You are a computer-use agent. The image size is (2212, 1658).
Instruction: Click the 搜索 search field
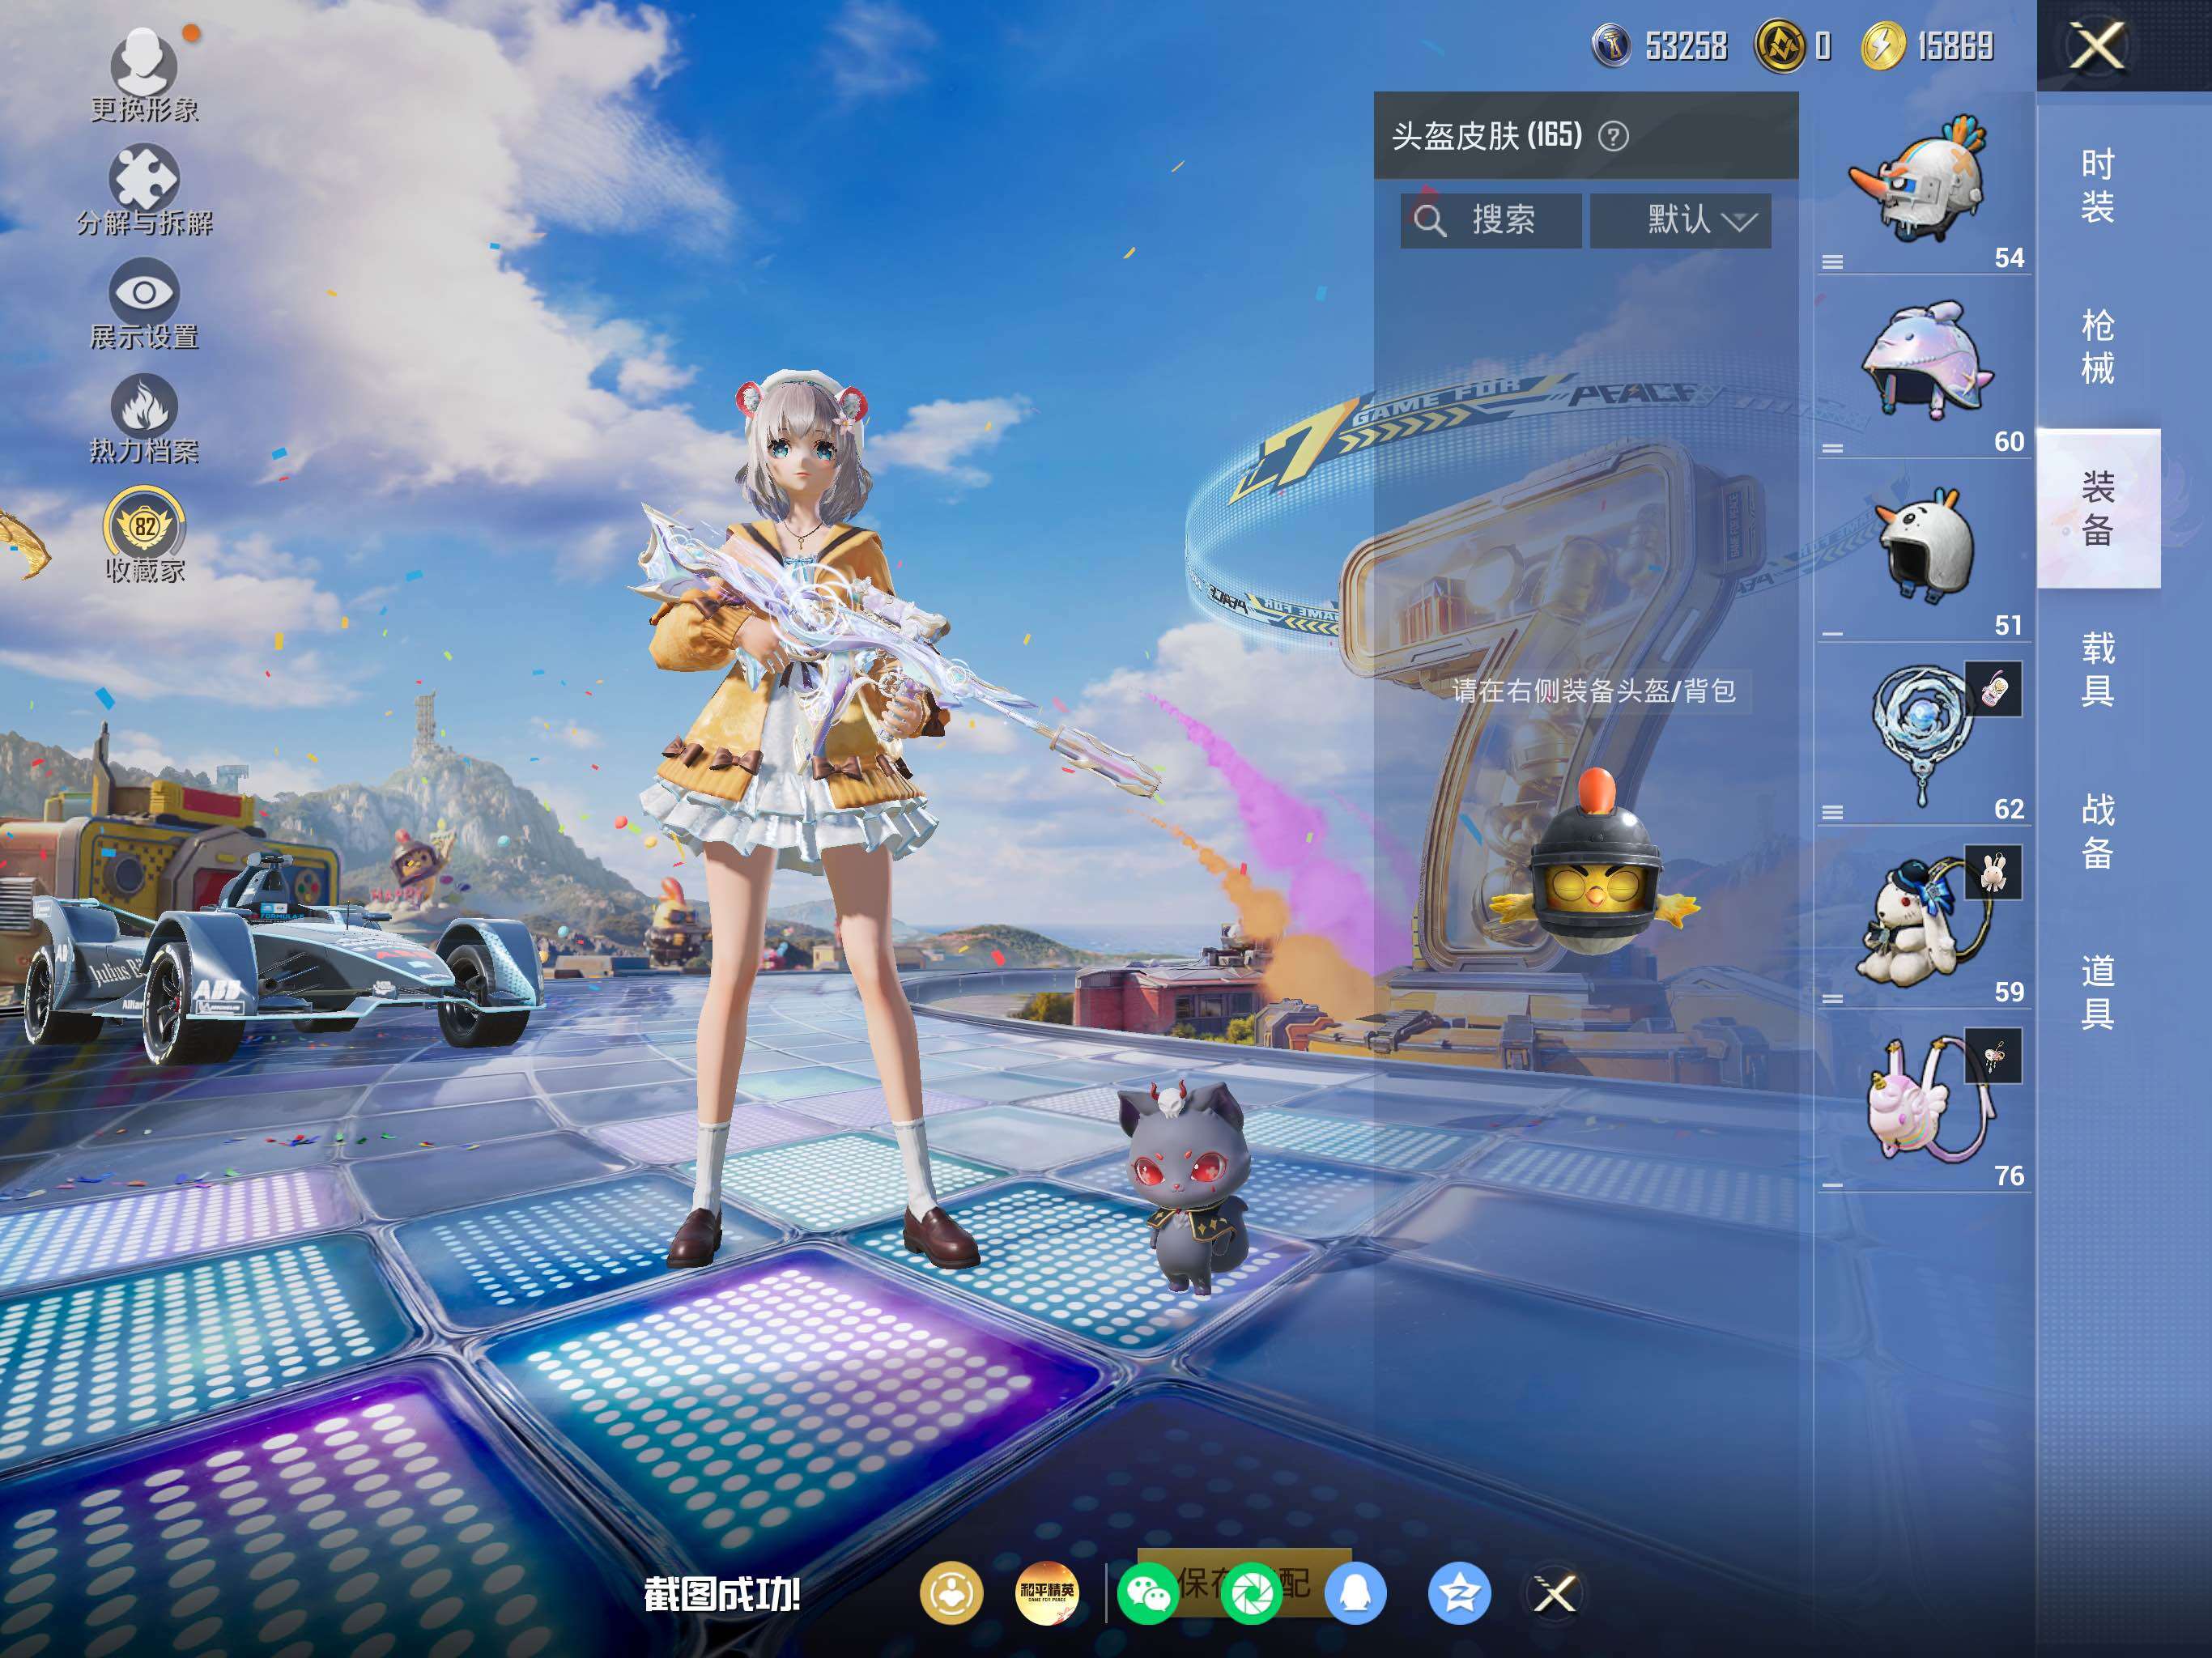[x=1491, y=220]
